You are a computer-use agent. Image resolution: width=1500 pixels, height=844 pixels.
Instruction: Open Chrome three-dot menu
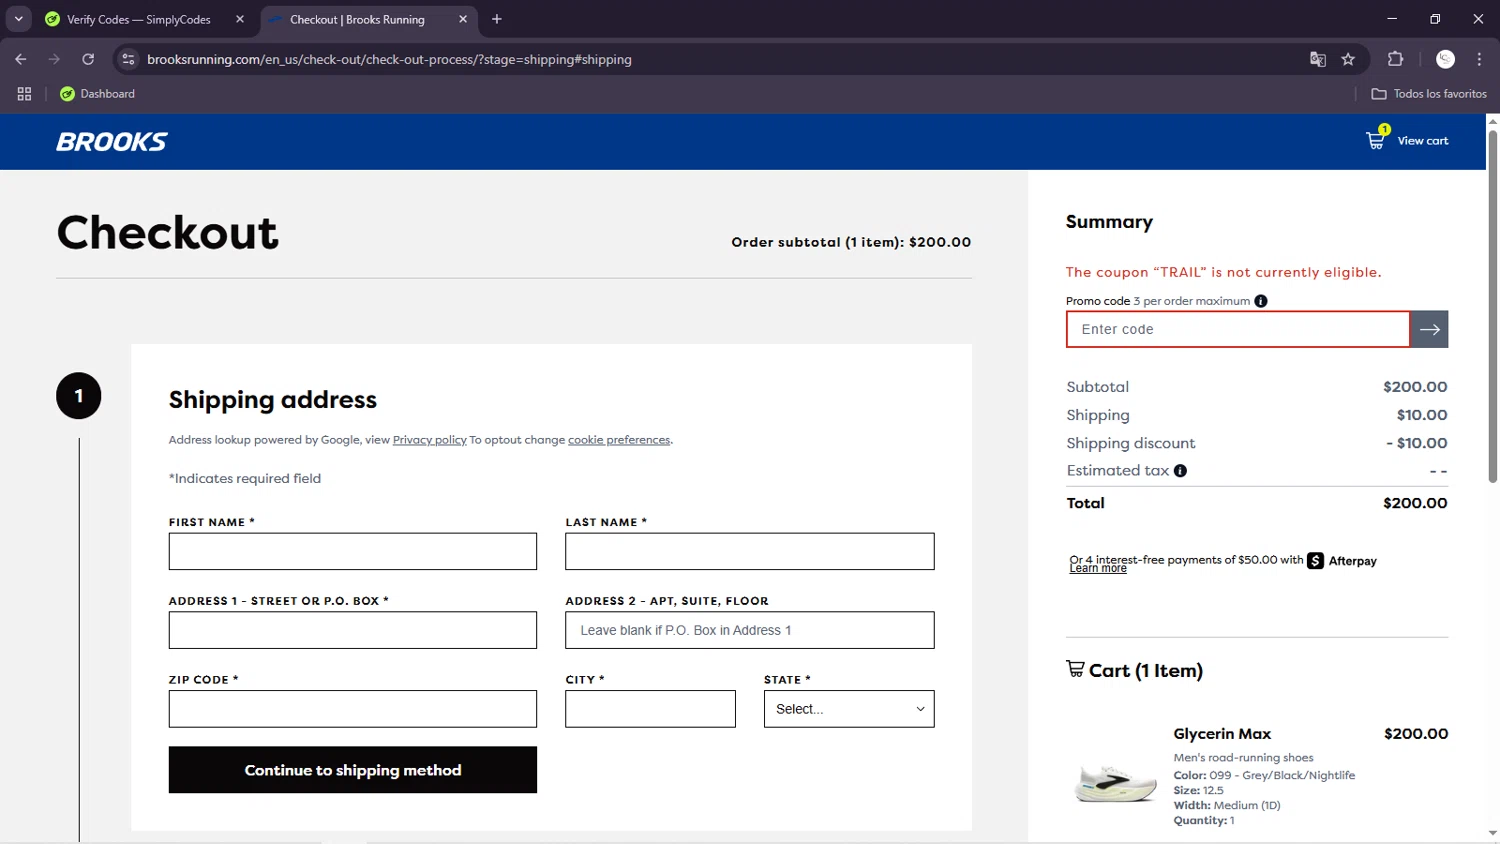tap(1479, 59)
